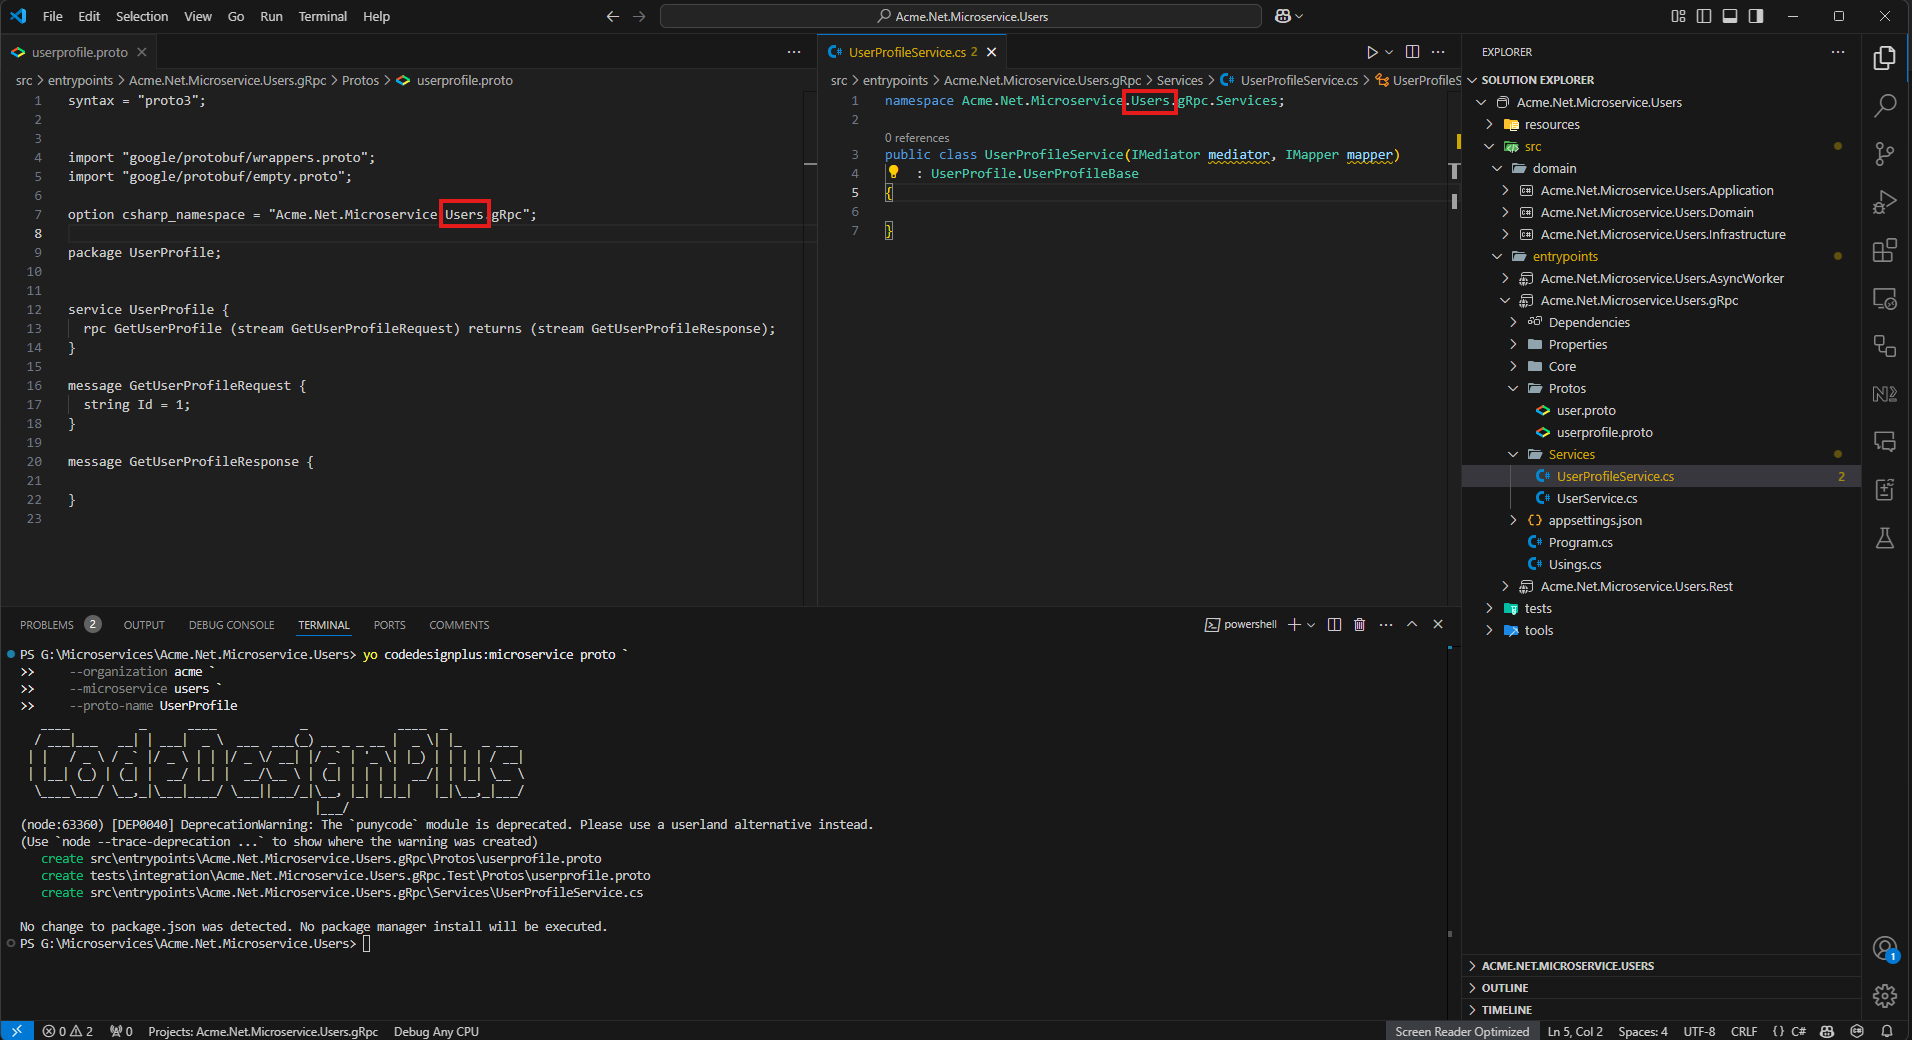1912x1040 pixels.
Task: Create a new terminal with plus icon
Action: (1294, 624)
